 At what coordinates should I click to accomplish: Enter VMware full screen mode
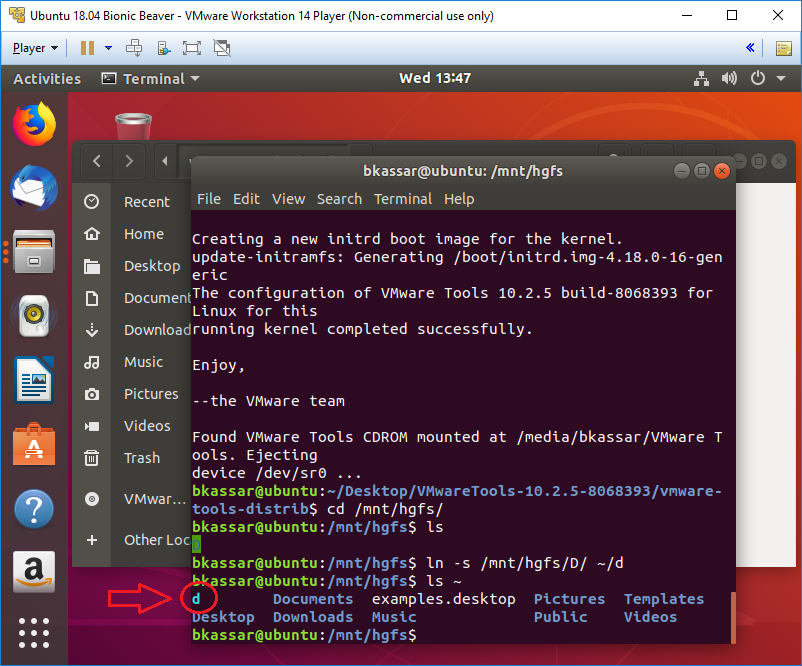[192, 48]
